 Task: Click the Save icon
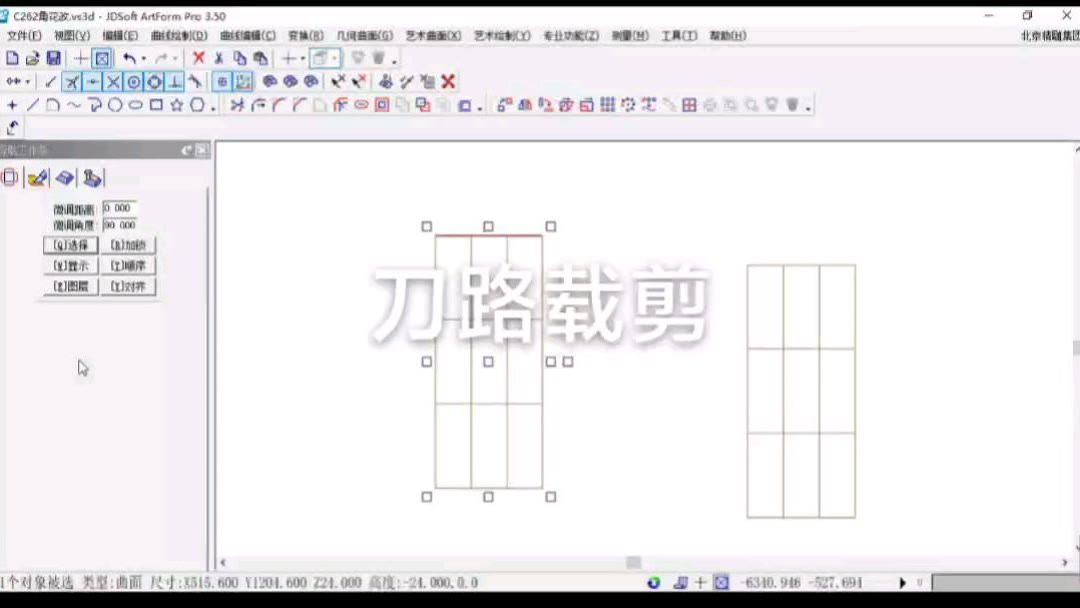(54, 57)
